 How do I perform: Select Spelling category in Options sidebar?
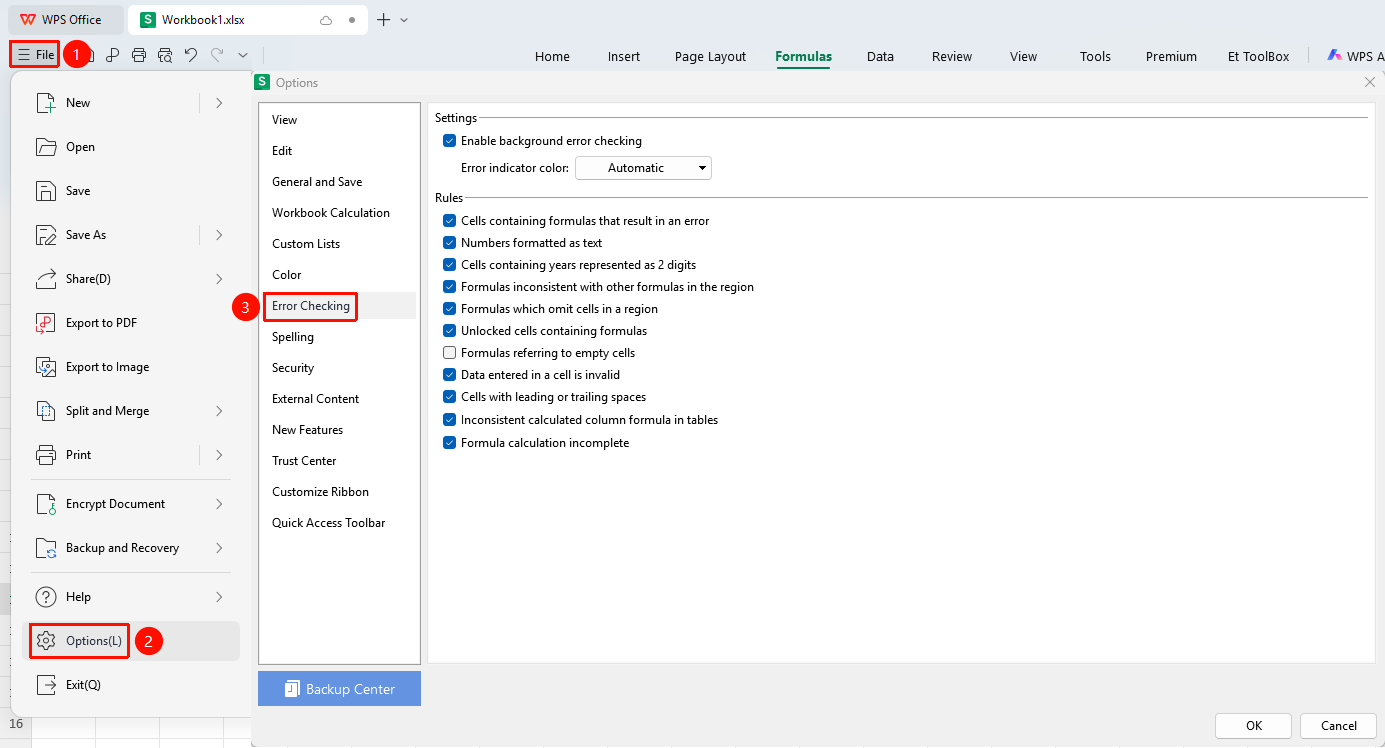[293, 337]
